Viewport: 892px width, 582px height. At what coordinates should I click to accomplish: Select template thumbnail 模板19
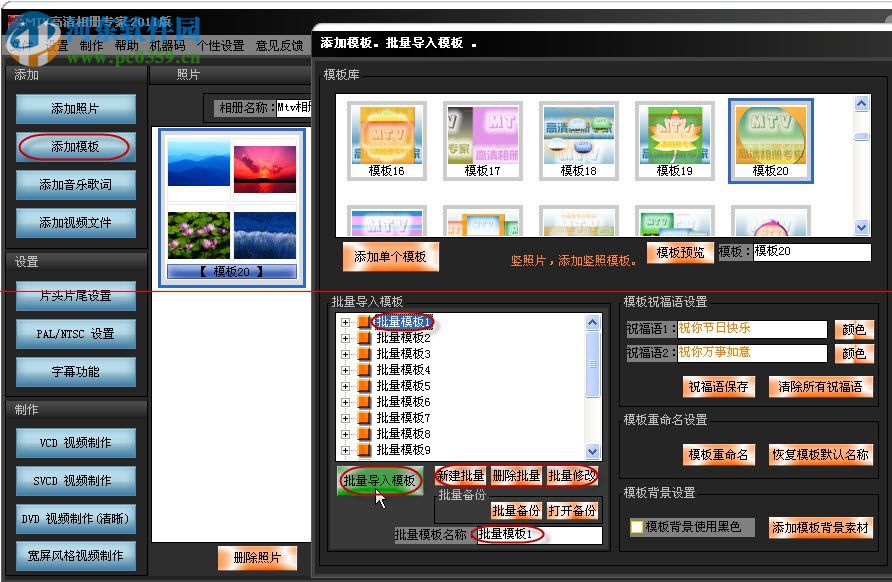click(675, 141)
